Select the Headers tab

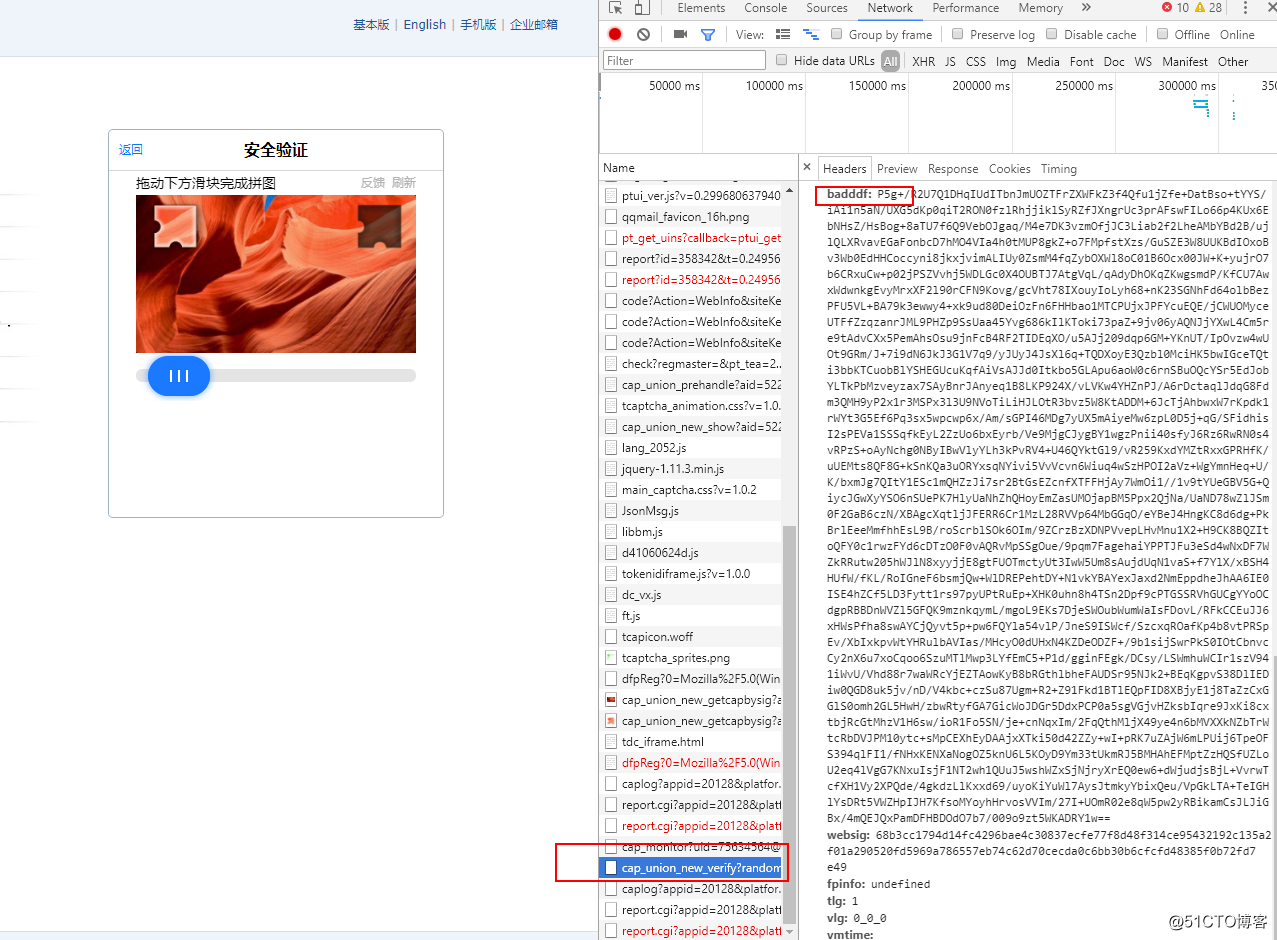(x=844, y=169)
